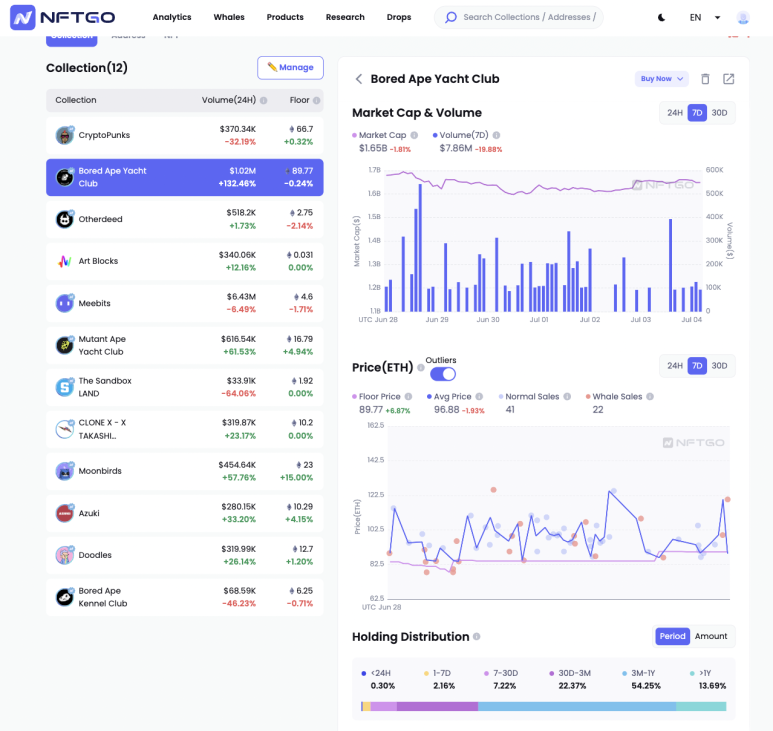Click info icon beside Whale Sales
773x731 pixels.
click(x=650, y=396)
